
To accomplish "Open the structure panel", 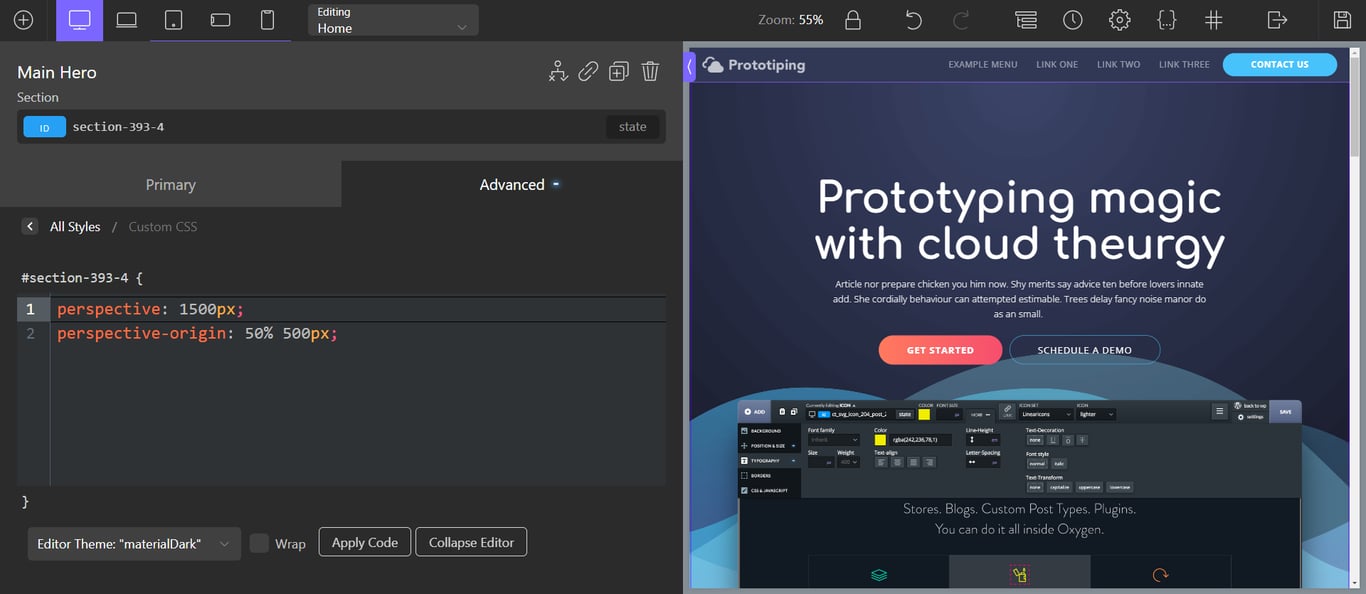I will click(1025, 19).
